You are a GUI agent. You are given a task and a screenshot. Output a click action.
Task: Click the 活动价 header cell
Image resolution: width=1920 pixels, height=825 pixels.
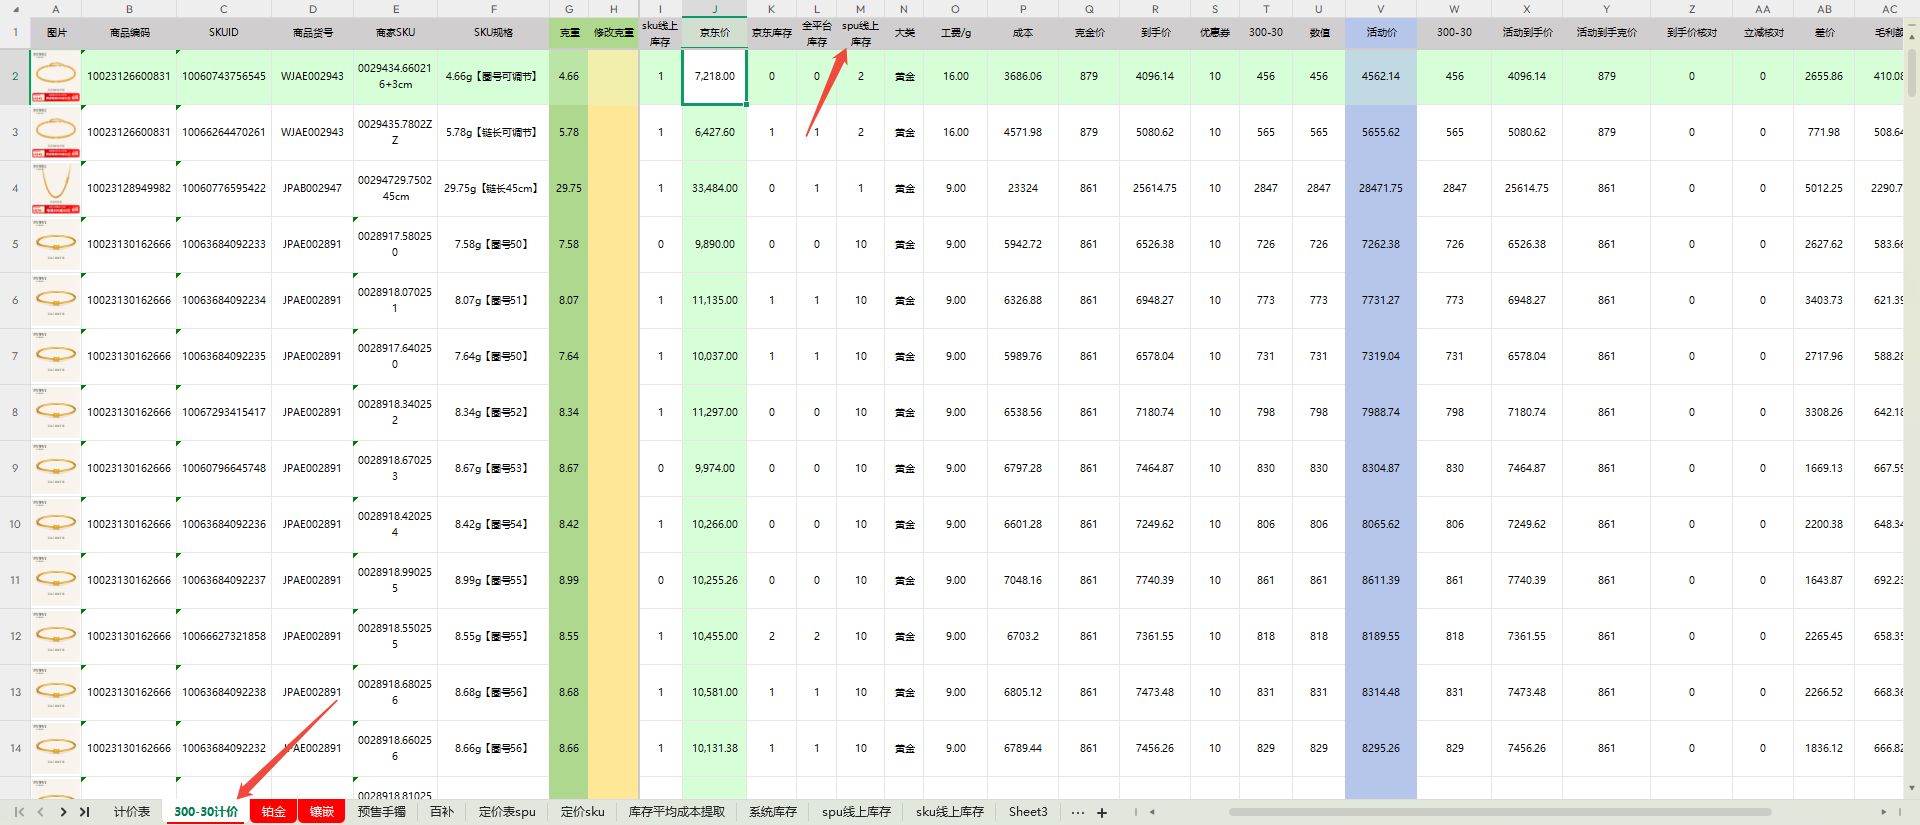point(1380,33)
